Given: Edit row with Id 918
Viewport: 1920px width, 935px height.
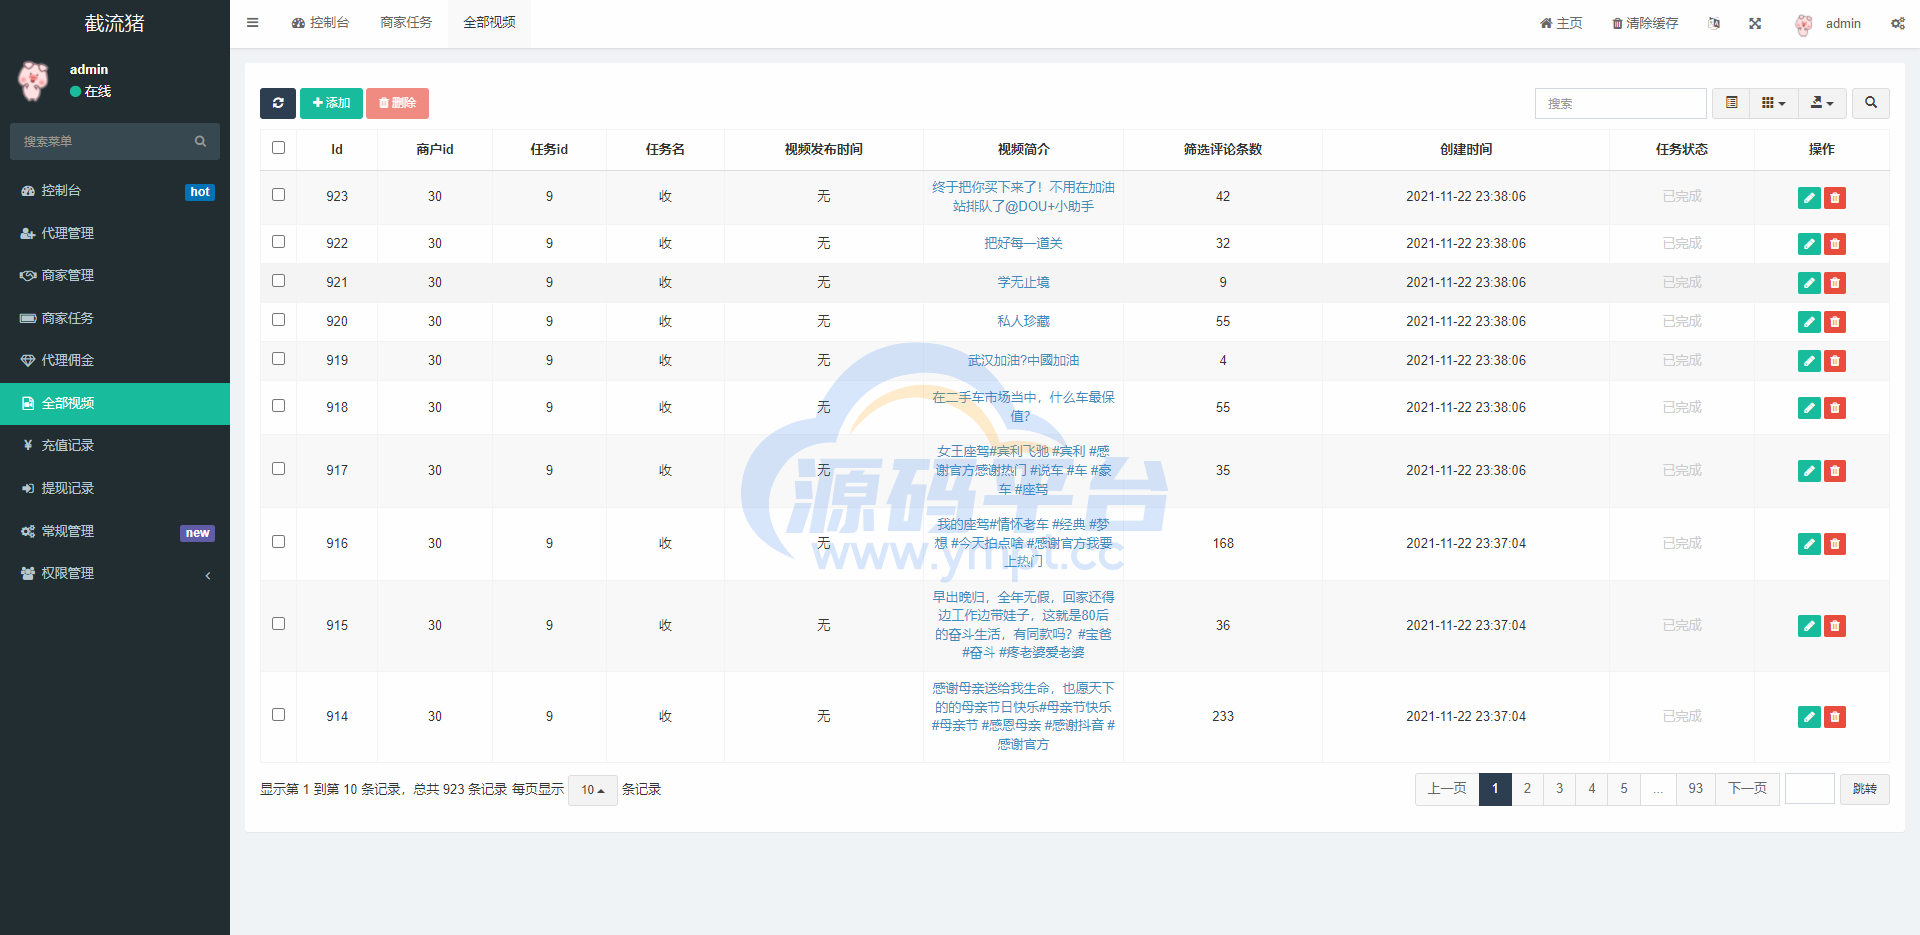Looking at the screenshot, I should [1809, 408].
